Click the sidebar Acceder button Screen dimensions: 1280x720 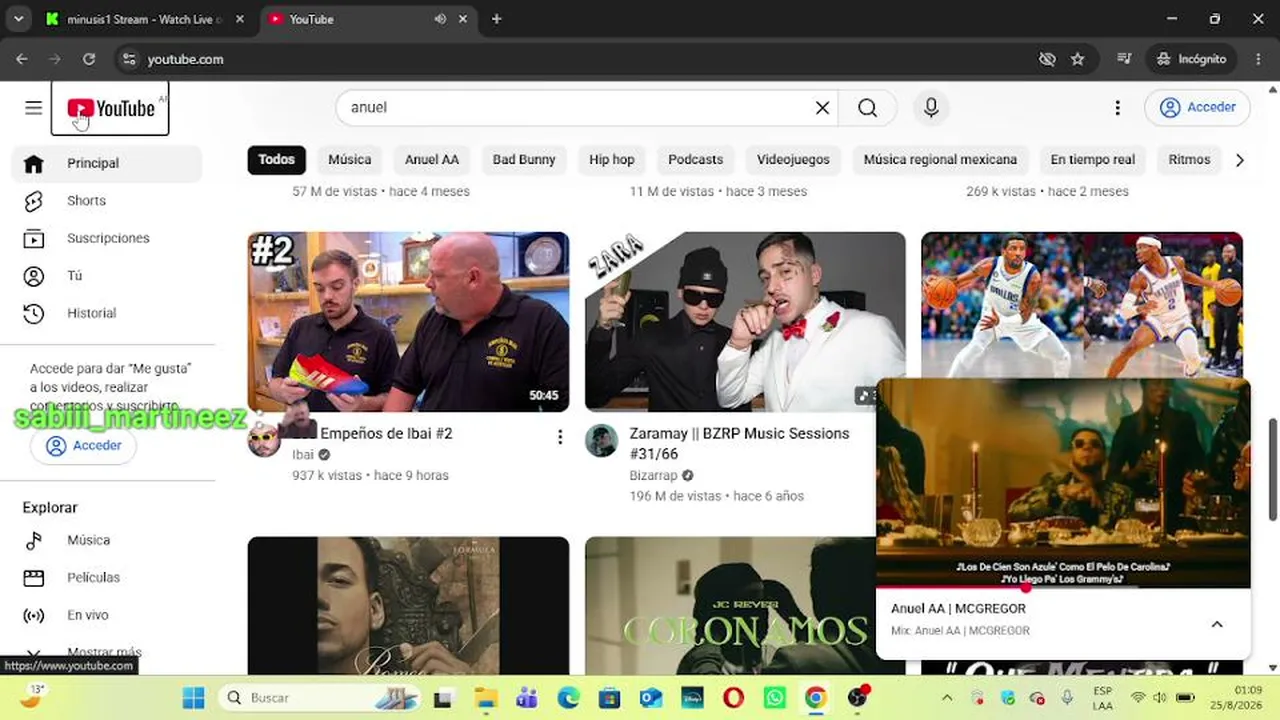pos(84,446)
